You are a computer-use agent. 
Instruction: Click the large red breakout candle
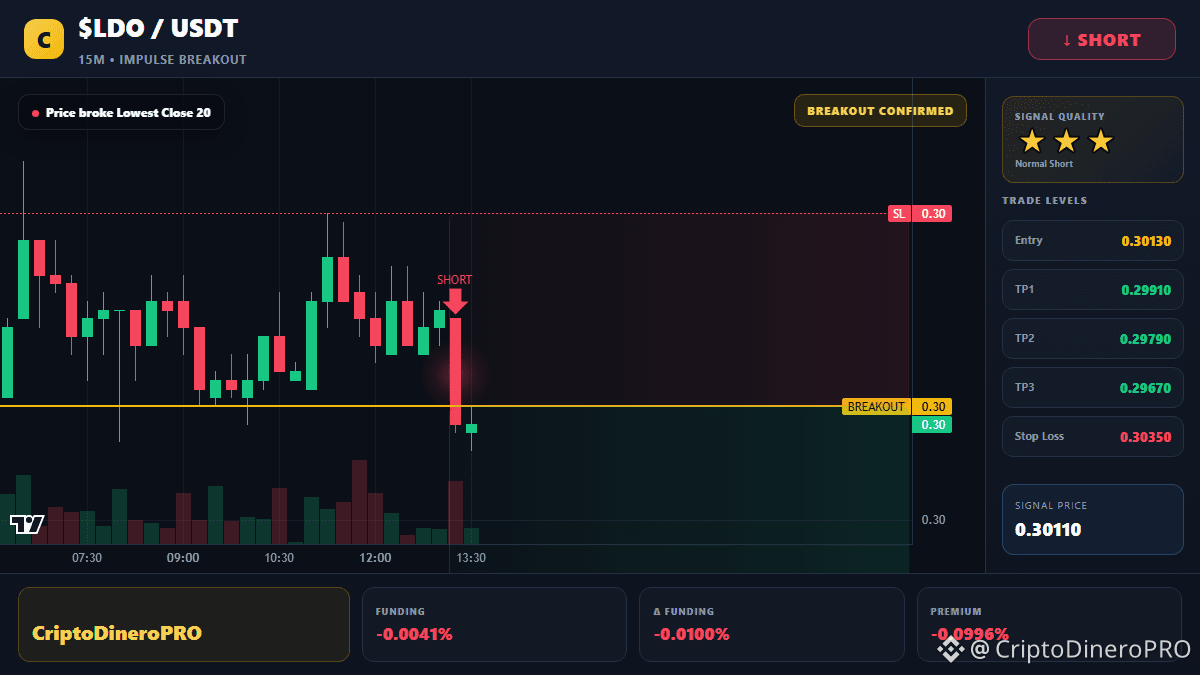pyautogui.click(x=455, y=371)
